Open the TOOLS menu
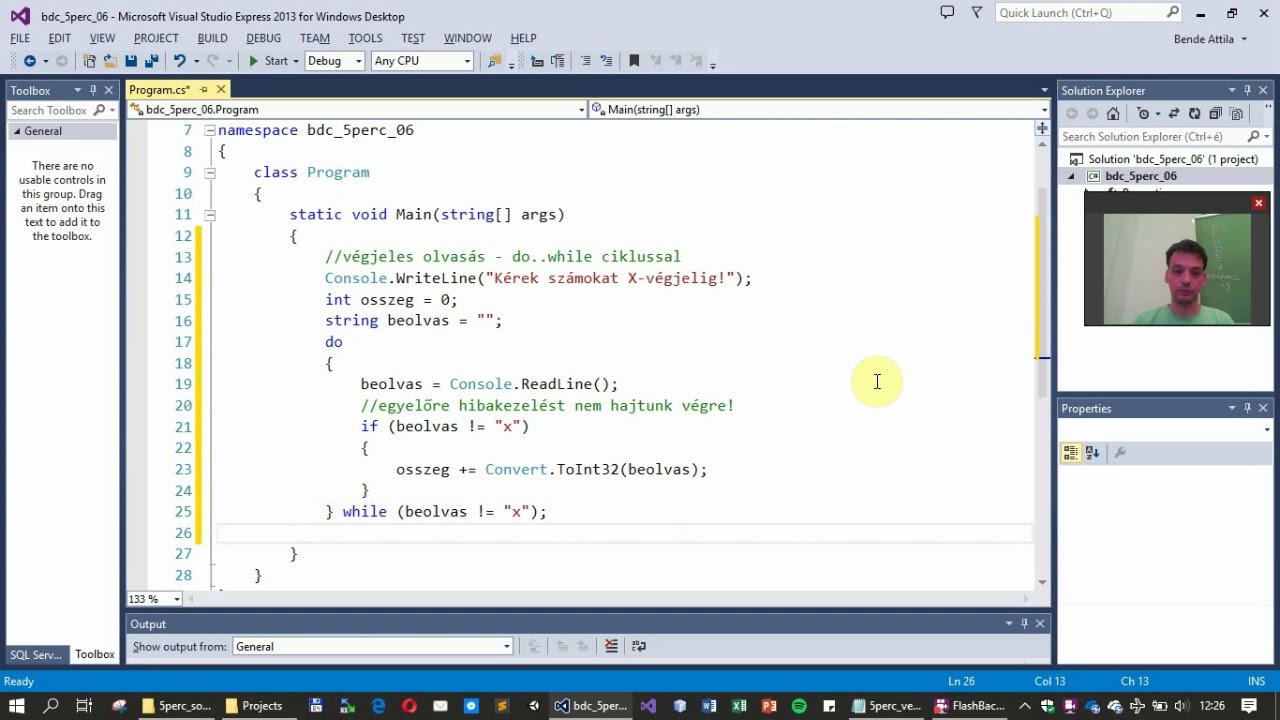Image resolution: width=1280 pixels, height=720 pixels. 365,38
